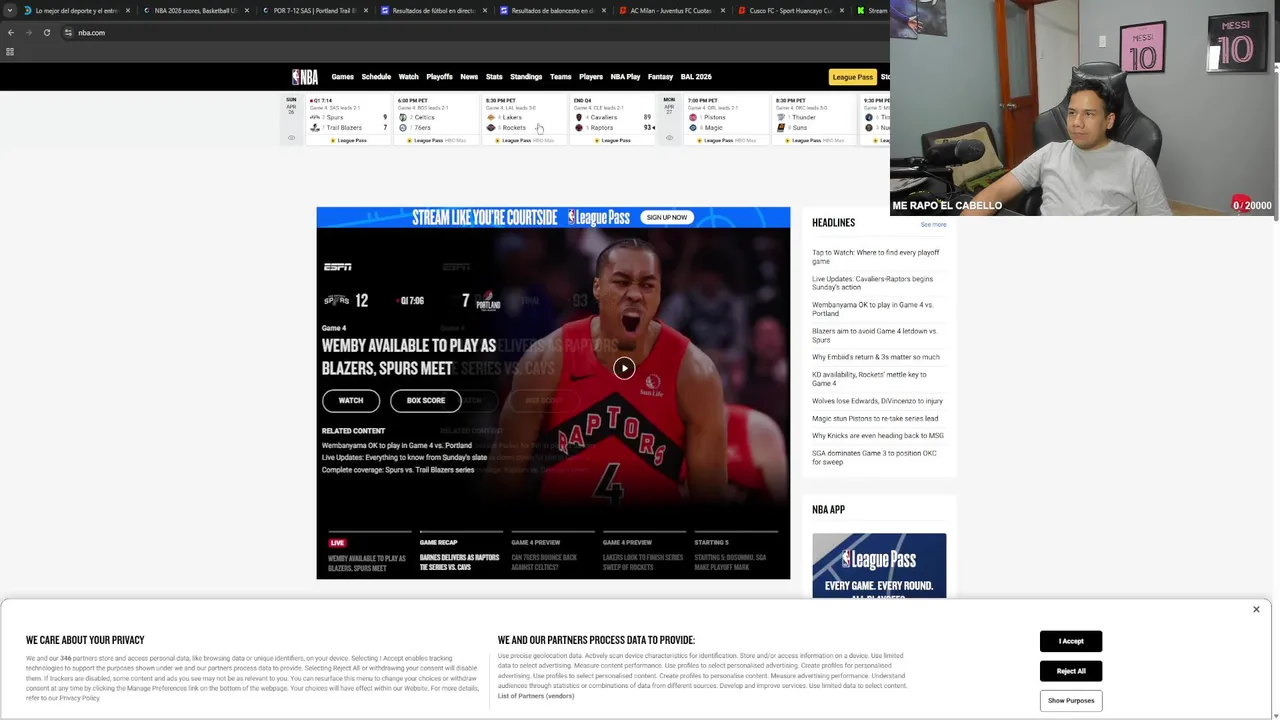This screenshot has height=720, width=1280.
Task: Open the Games menu item
Action: [x=343, y=77]
